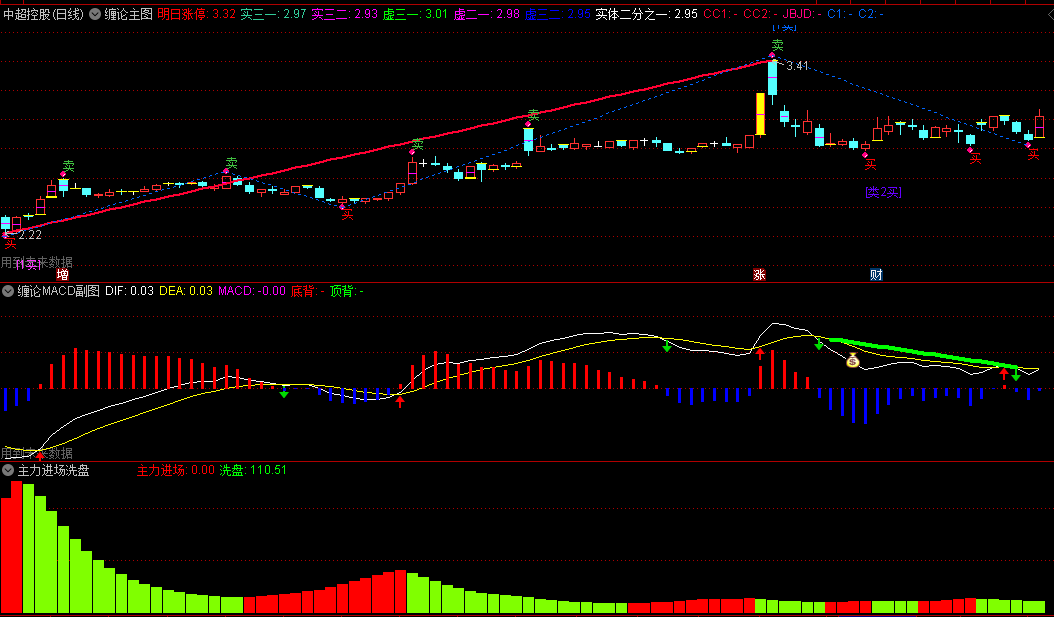The height and width of the screenshot is (617, 1054).
Task: Click the 实三二: 2.93 value
Action: coord(344,14)
